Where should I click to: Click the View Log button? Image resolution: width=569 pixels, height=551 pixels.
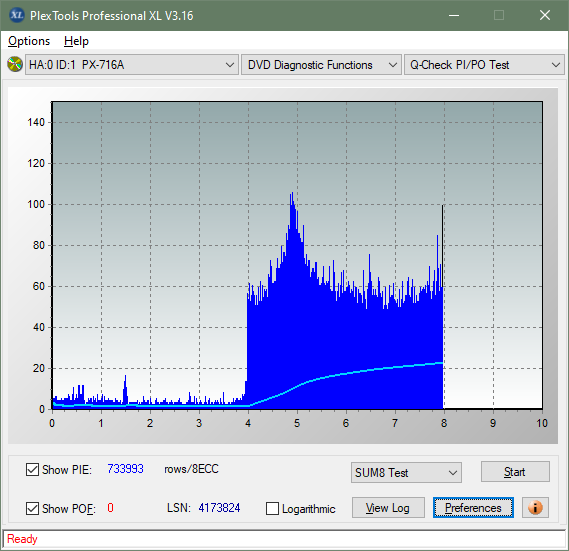pos(388,507)
